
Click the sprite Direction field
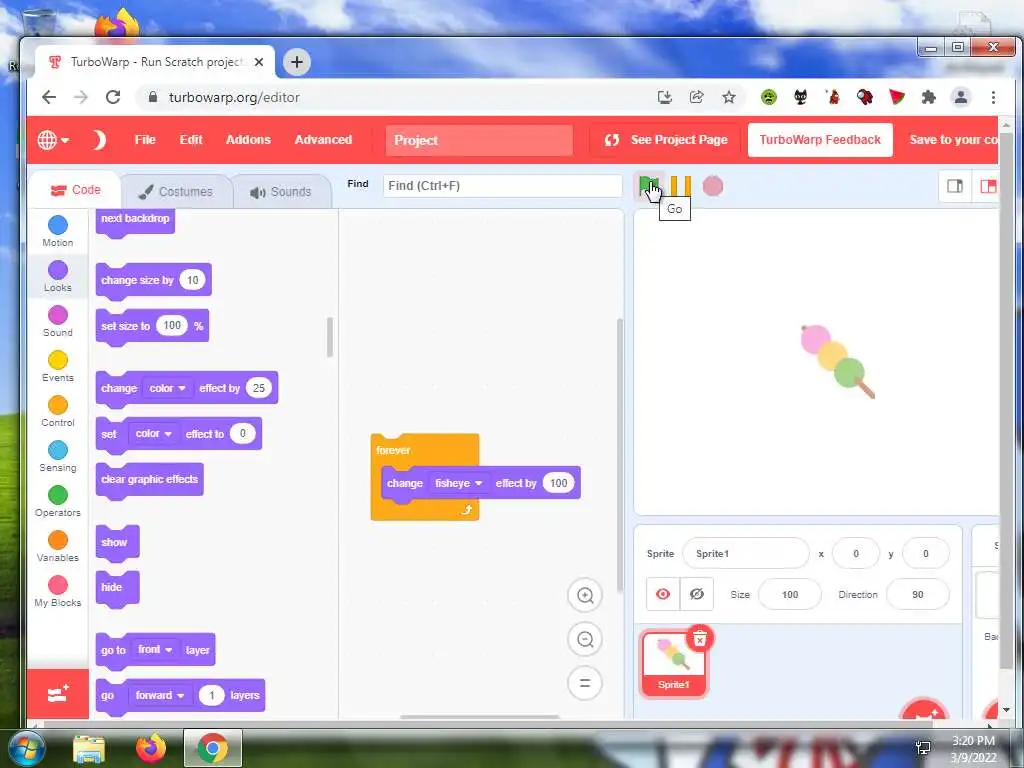pyautogui.click(x=918, y=594)
